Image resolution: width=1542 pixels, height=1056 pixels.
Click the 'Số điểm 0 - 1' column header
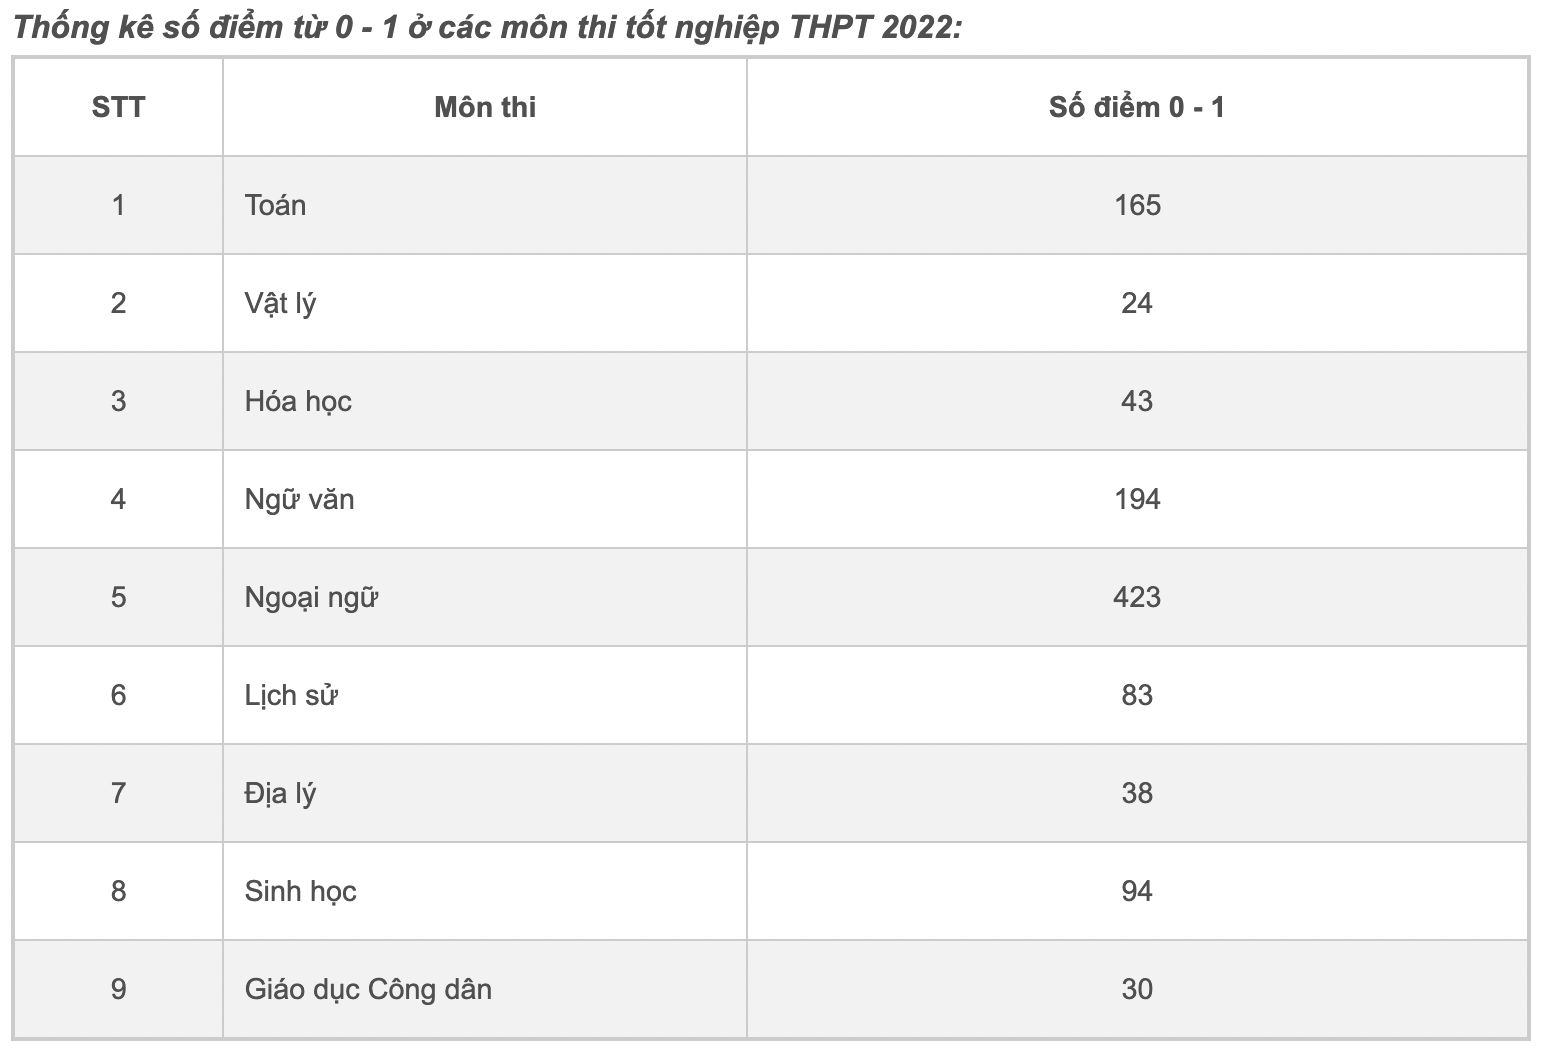coord(1137,107)
